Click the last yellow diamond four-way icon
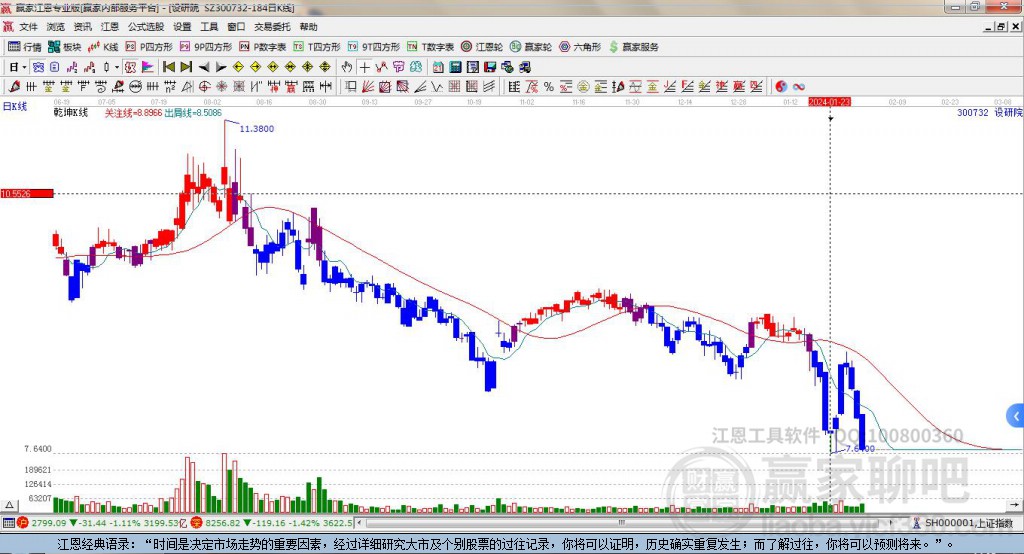Screen dimensions: 1024x554 (x=325, y=67)
